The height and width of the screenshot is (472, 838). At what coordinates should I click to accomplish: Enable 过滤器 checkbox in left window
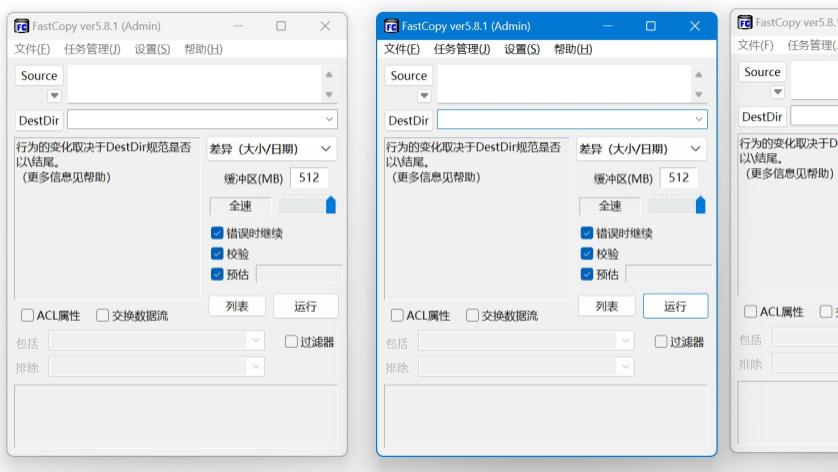click(x=291, y=342)
